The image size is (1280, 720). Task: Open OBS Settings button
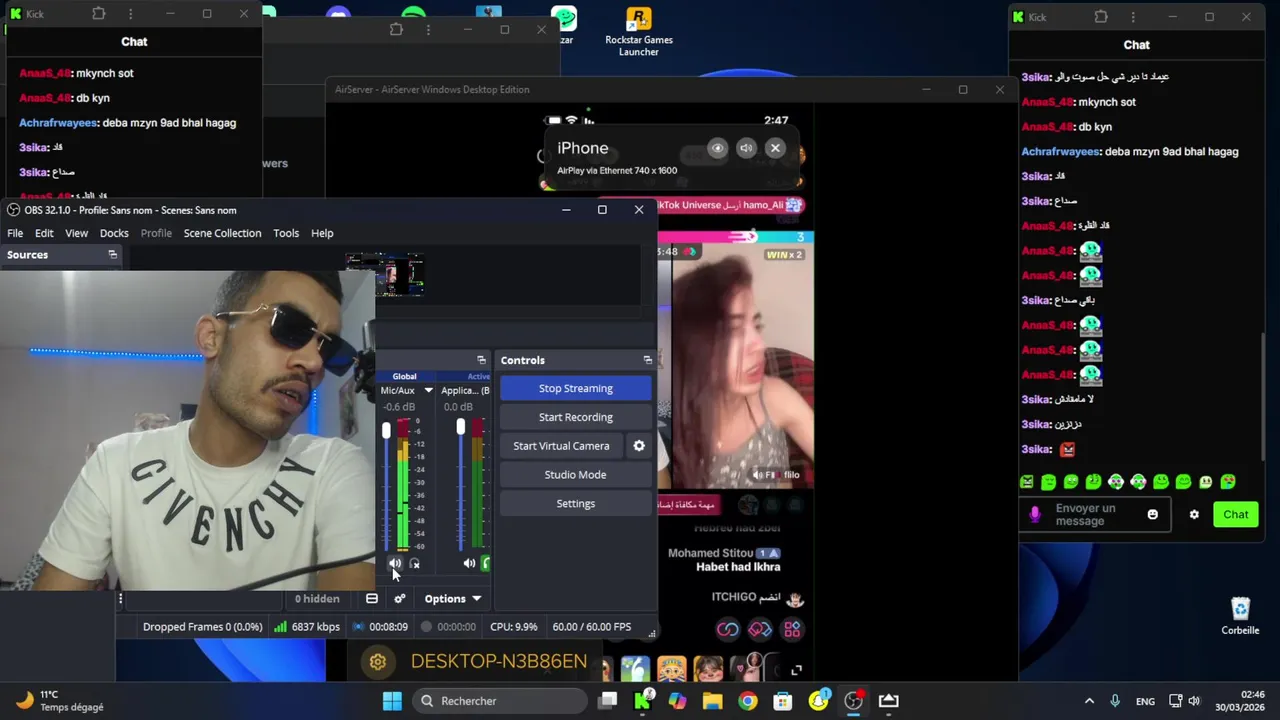click(x=575, y=504)
